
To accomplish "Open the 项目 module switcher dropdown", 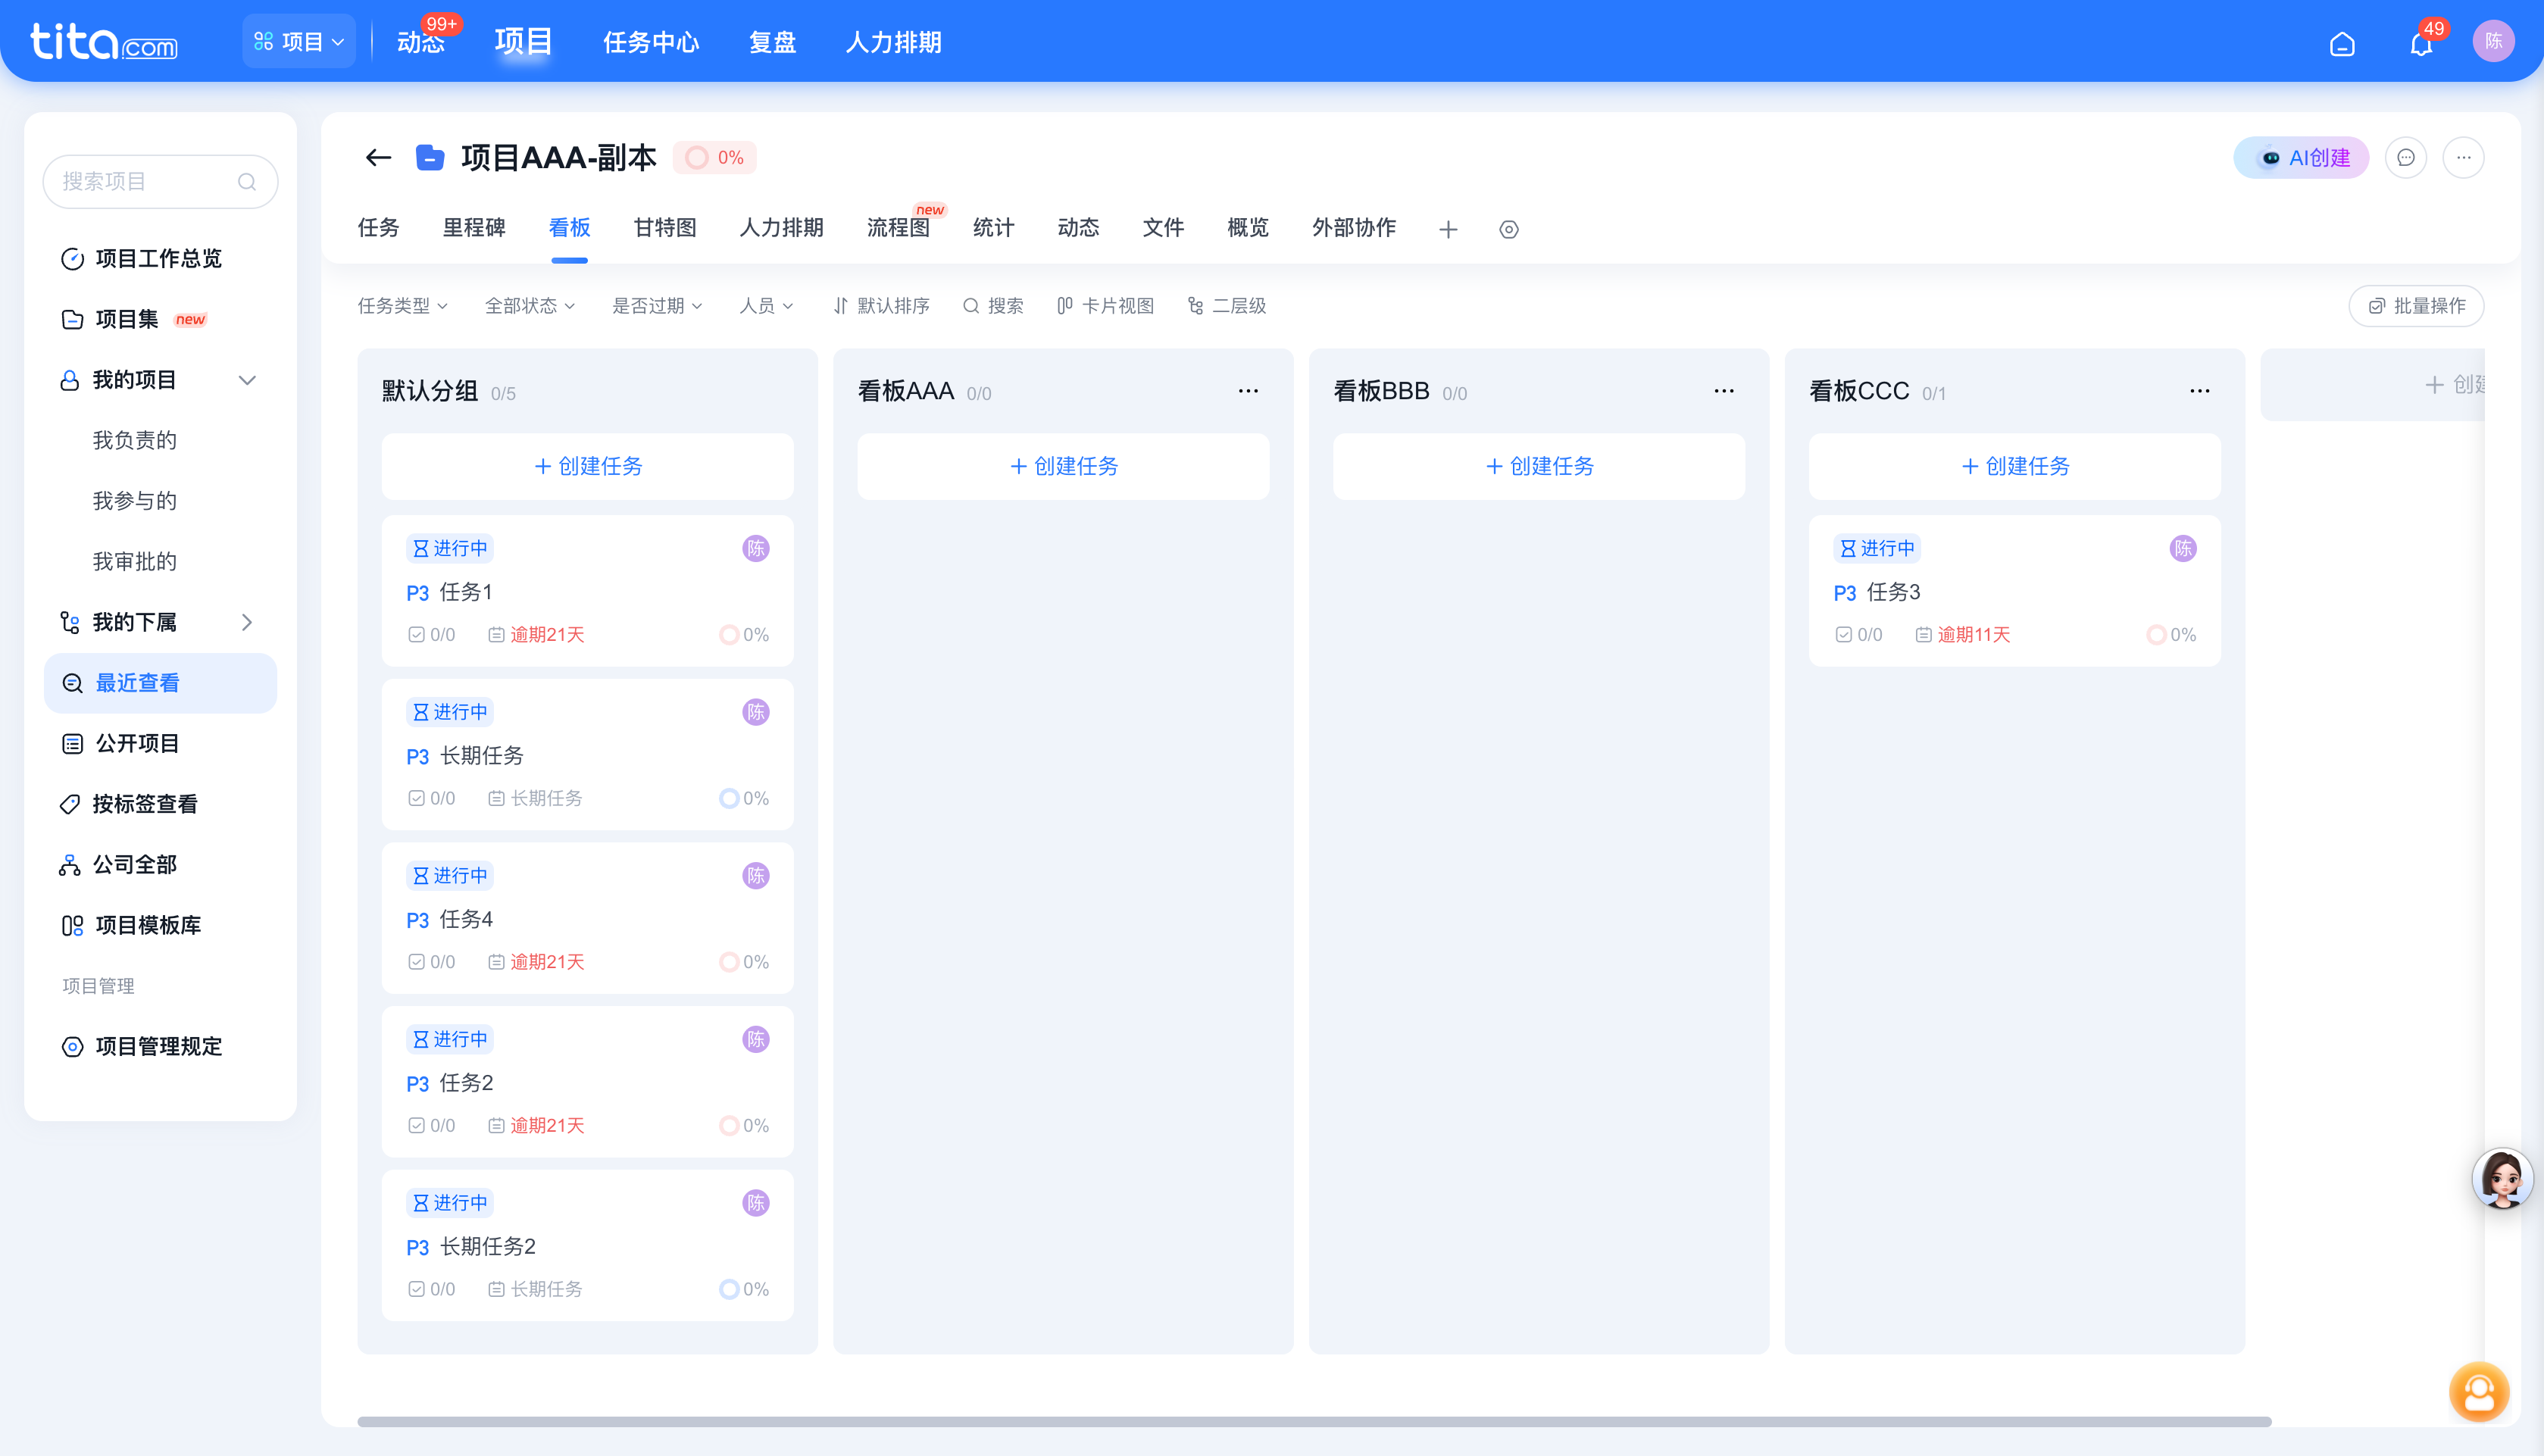I will click(299, 41).
